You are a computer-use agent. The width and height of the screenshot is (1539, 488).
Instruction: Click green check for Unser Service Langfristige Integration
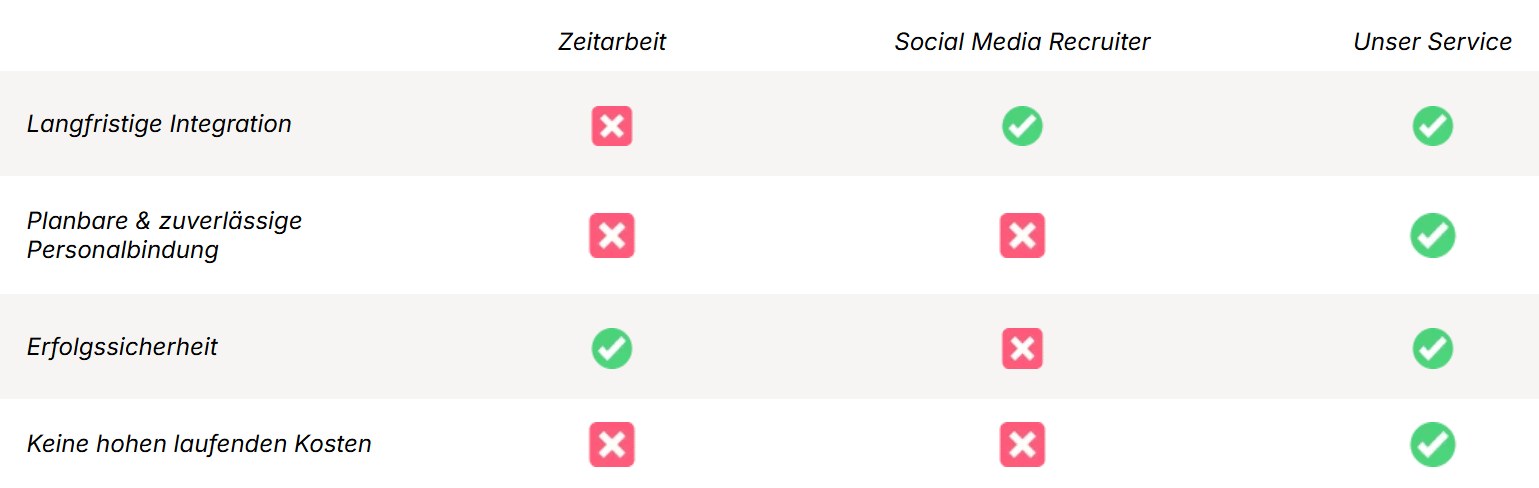(1432, 126)
